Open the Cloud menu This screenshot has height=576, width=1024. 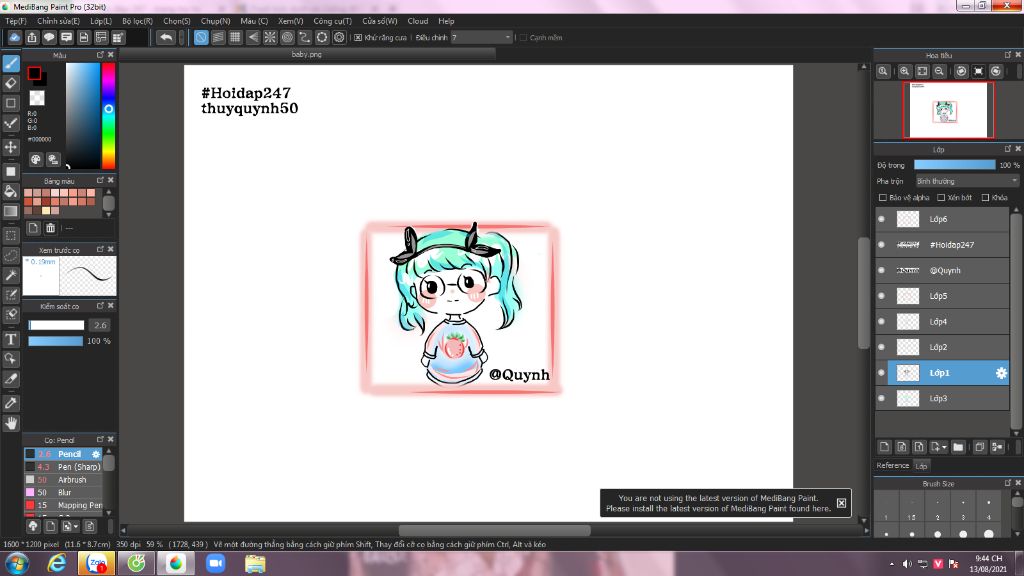pyautogui.click(x=417, y=21)
